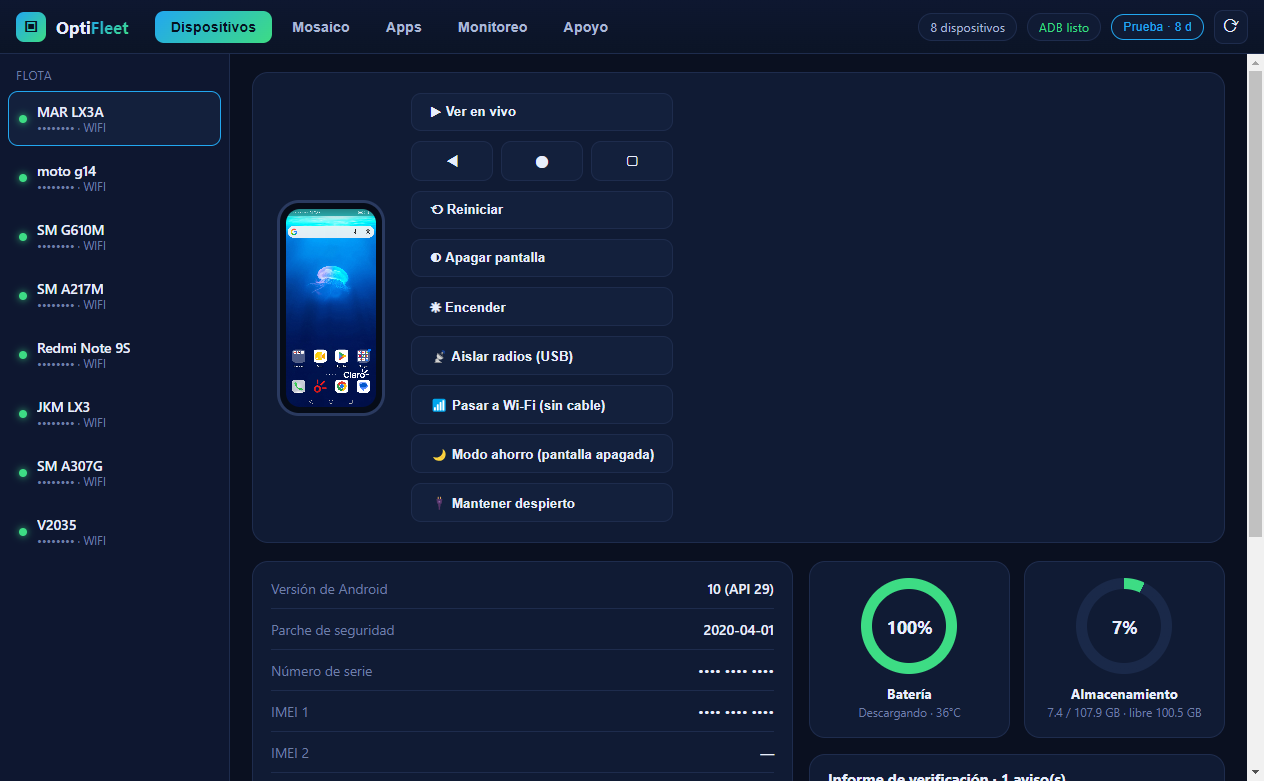Image resolution: width=1264 pixels, height=781 pixels.
Task: Open the Dispositivos tab
Action: (x=213, y=27)
